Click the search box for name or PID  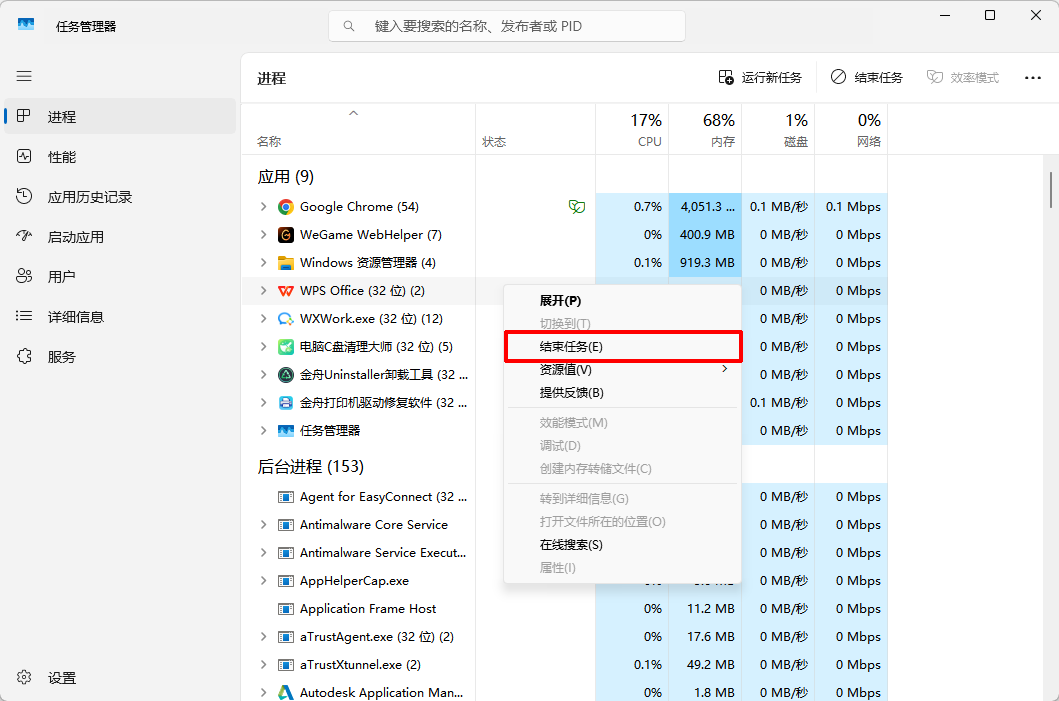pyautogui.click(x=507, y=26)
